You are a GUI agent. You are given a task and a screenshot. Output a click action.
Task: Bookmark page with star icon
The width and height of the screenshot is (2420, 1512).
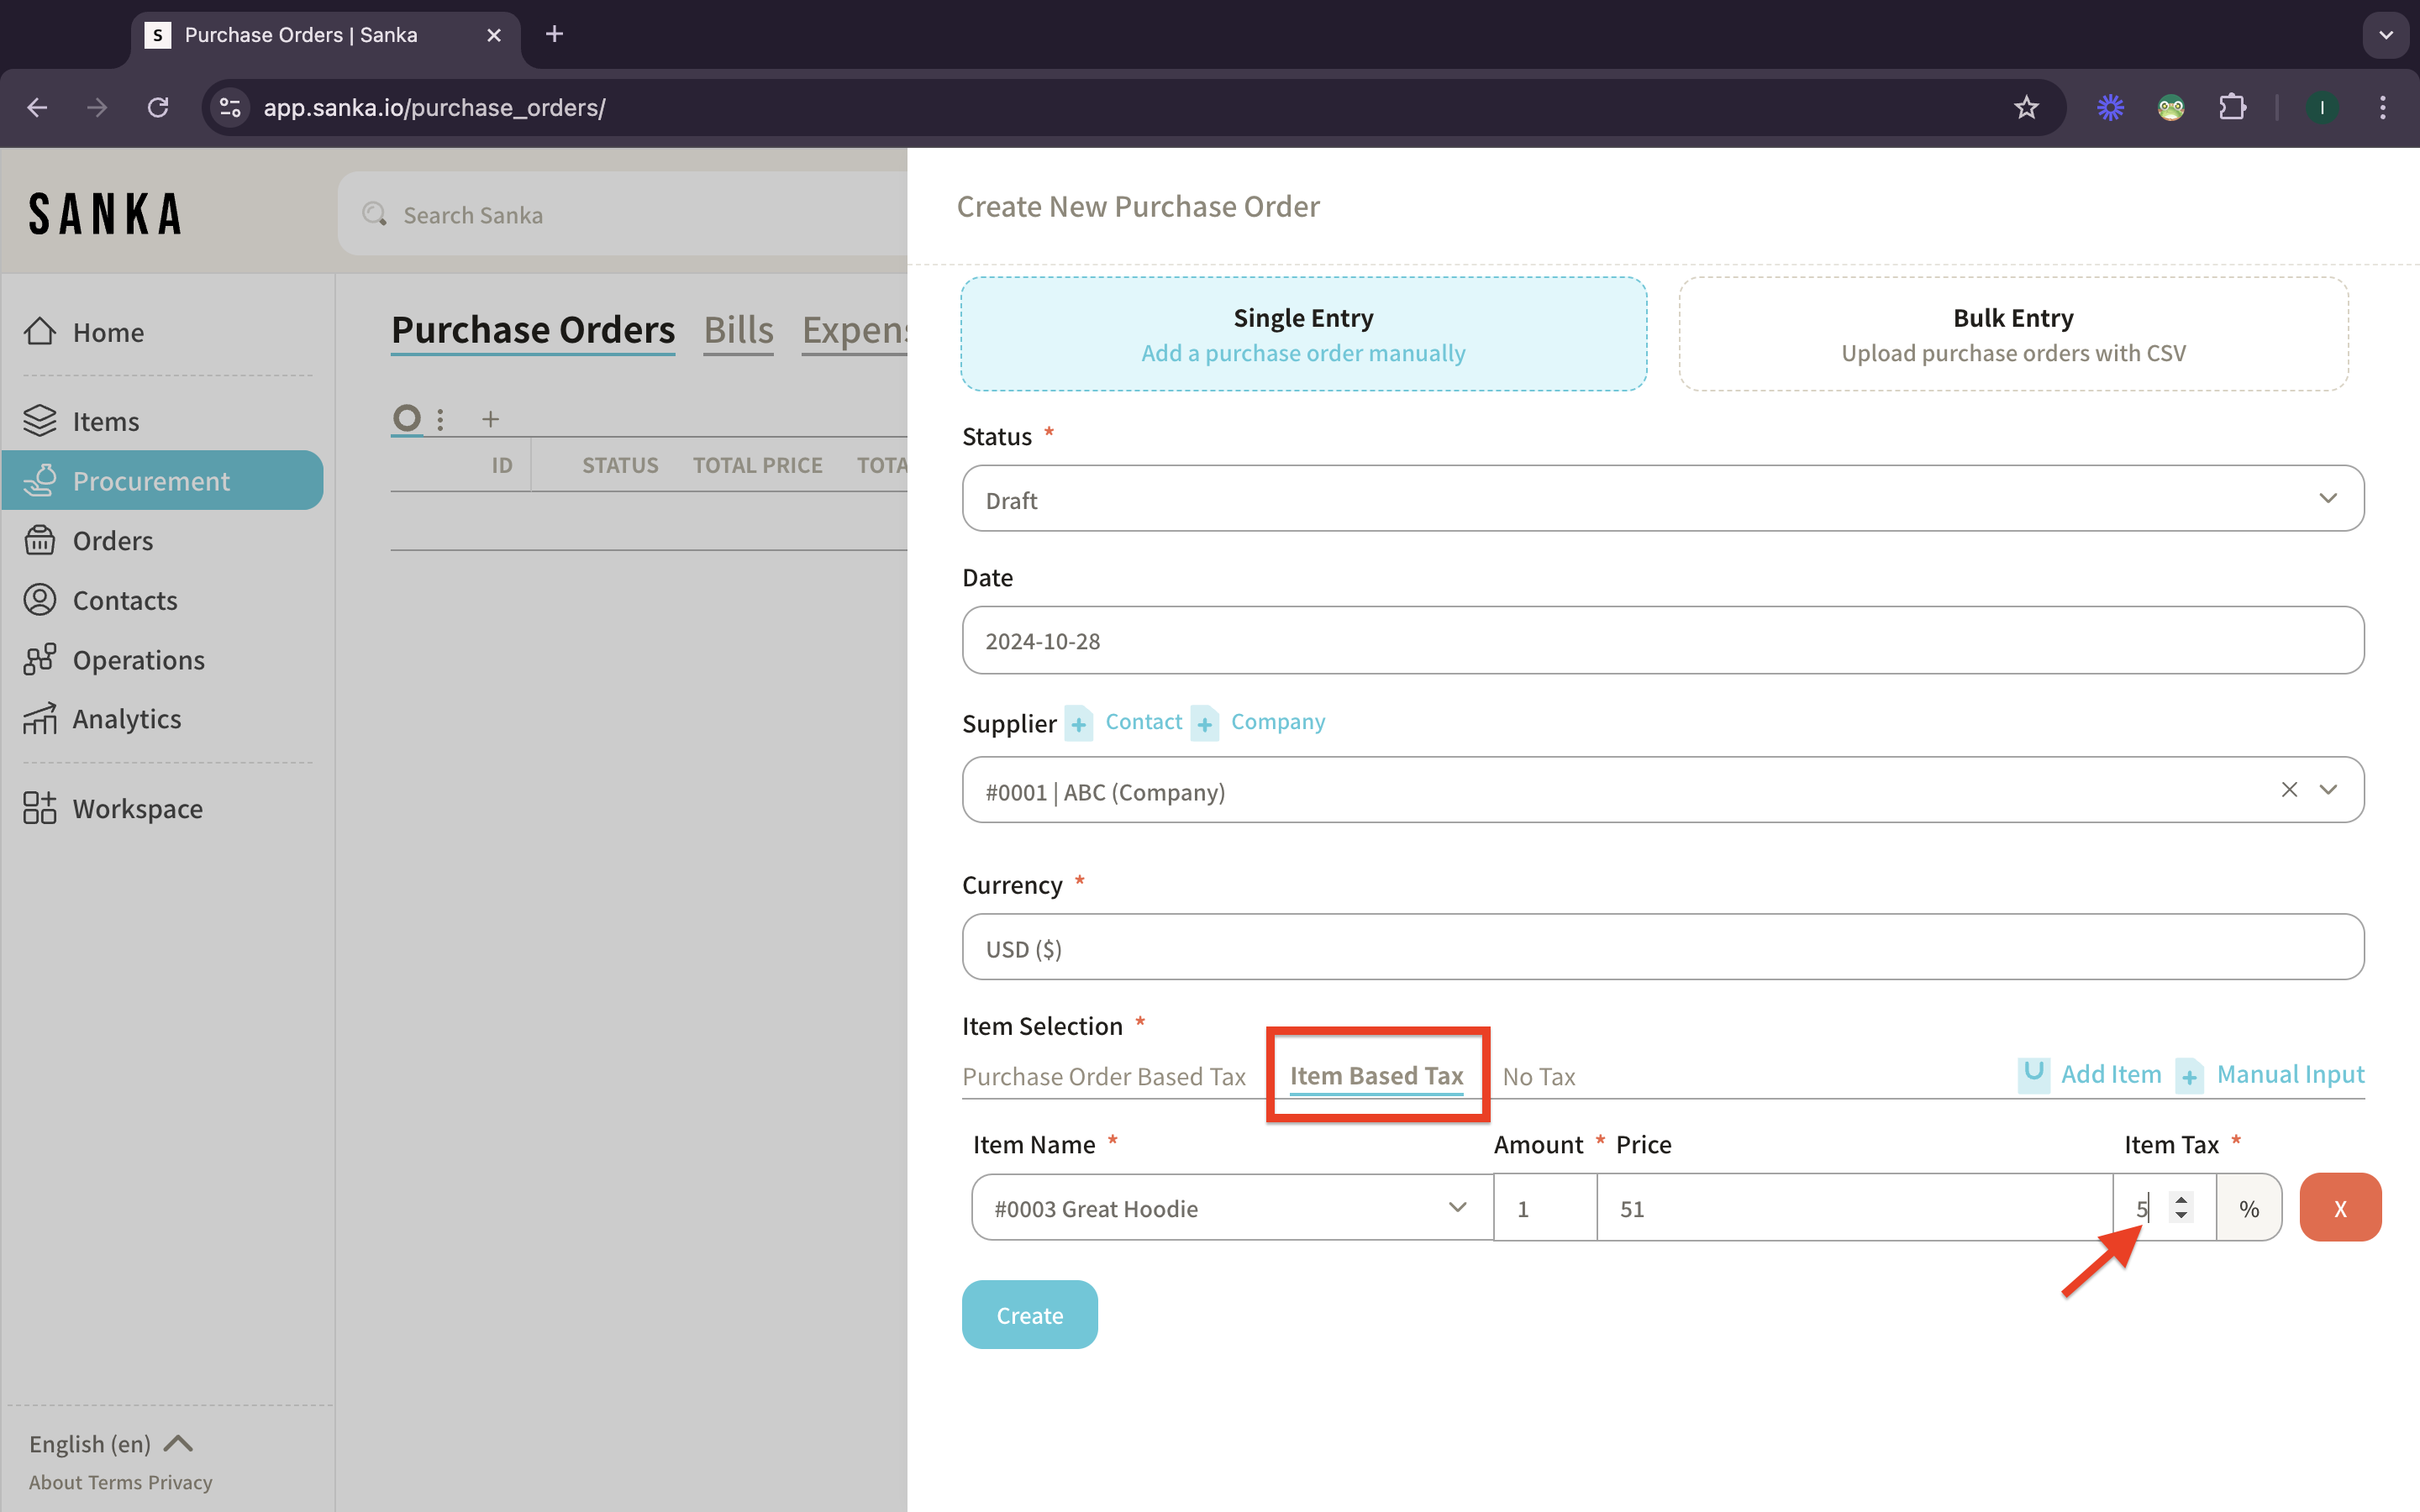[x=2026, y=107]
